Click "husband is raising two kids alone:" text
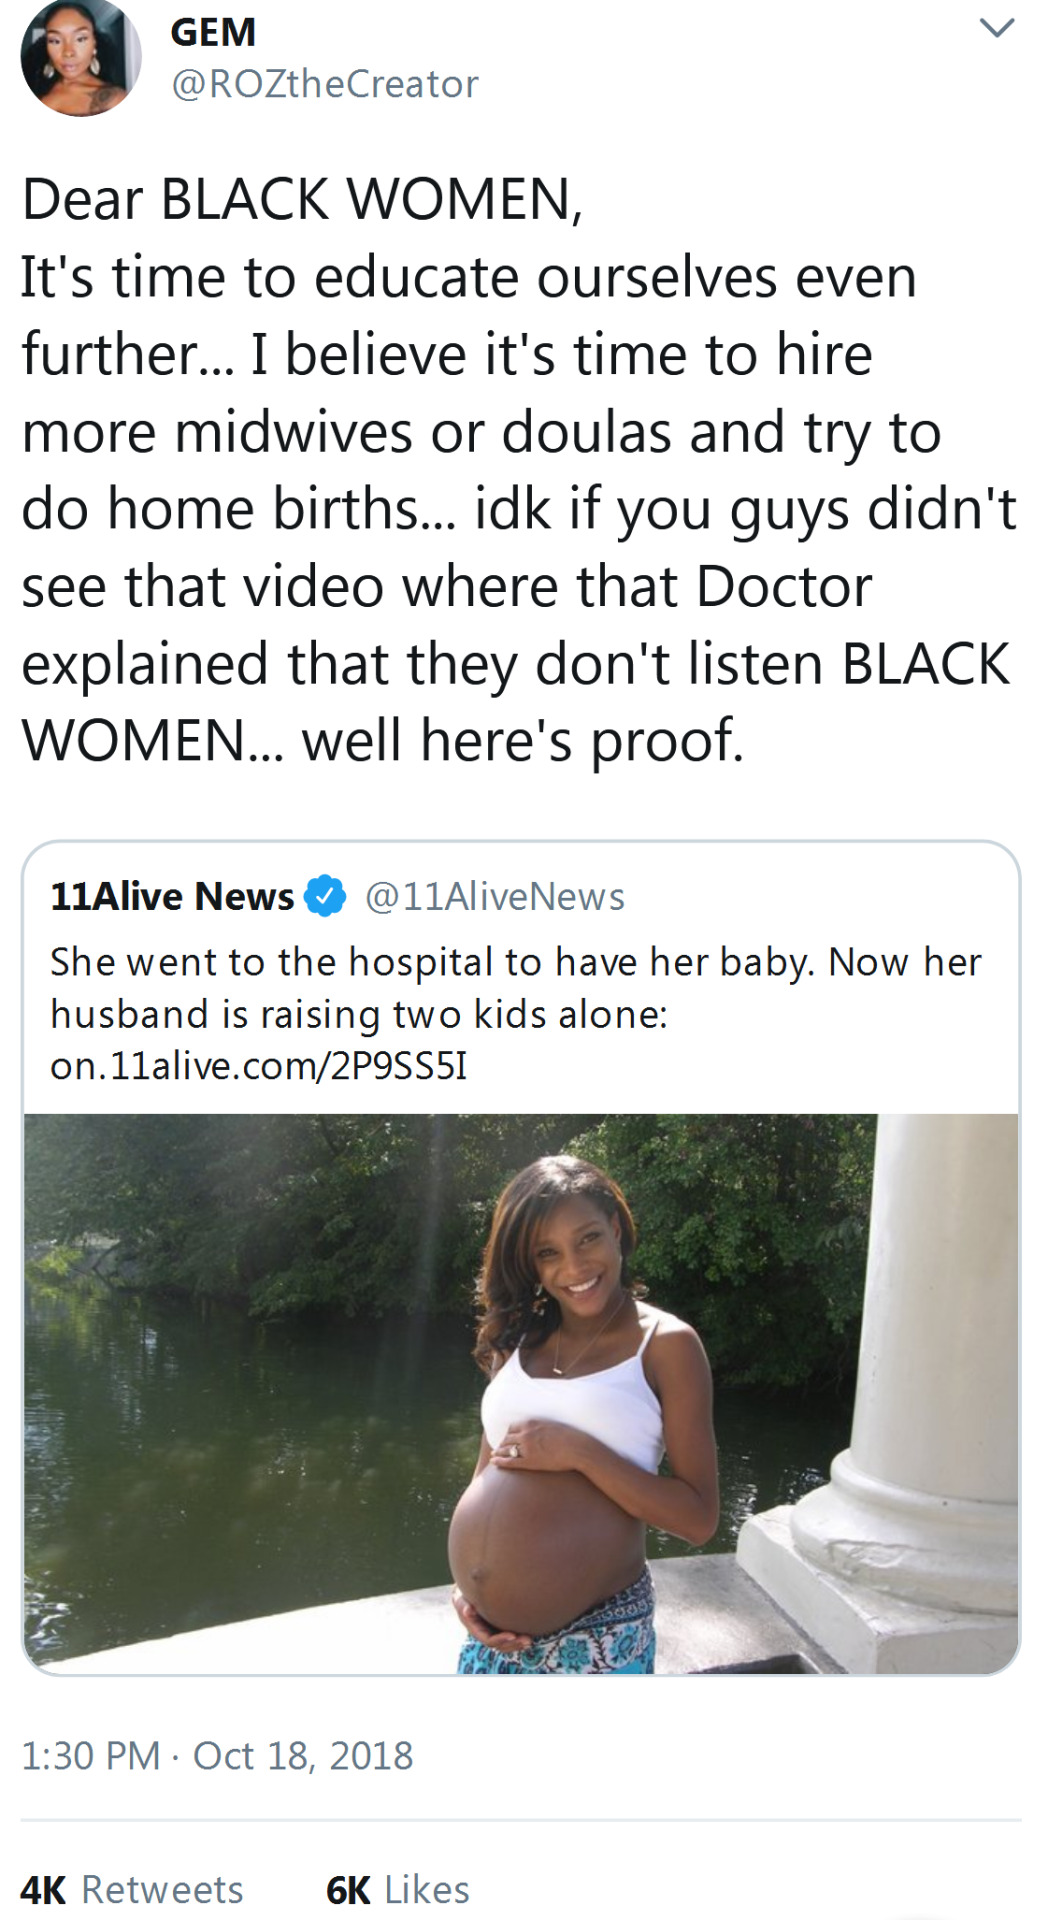This screenshot has height=1920, width=1048. [358, 1014]
